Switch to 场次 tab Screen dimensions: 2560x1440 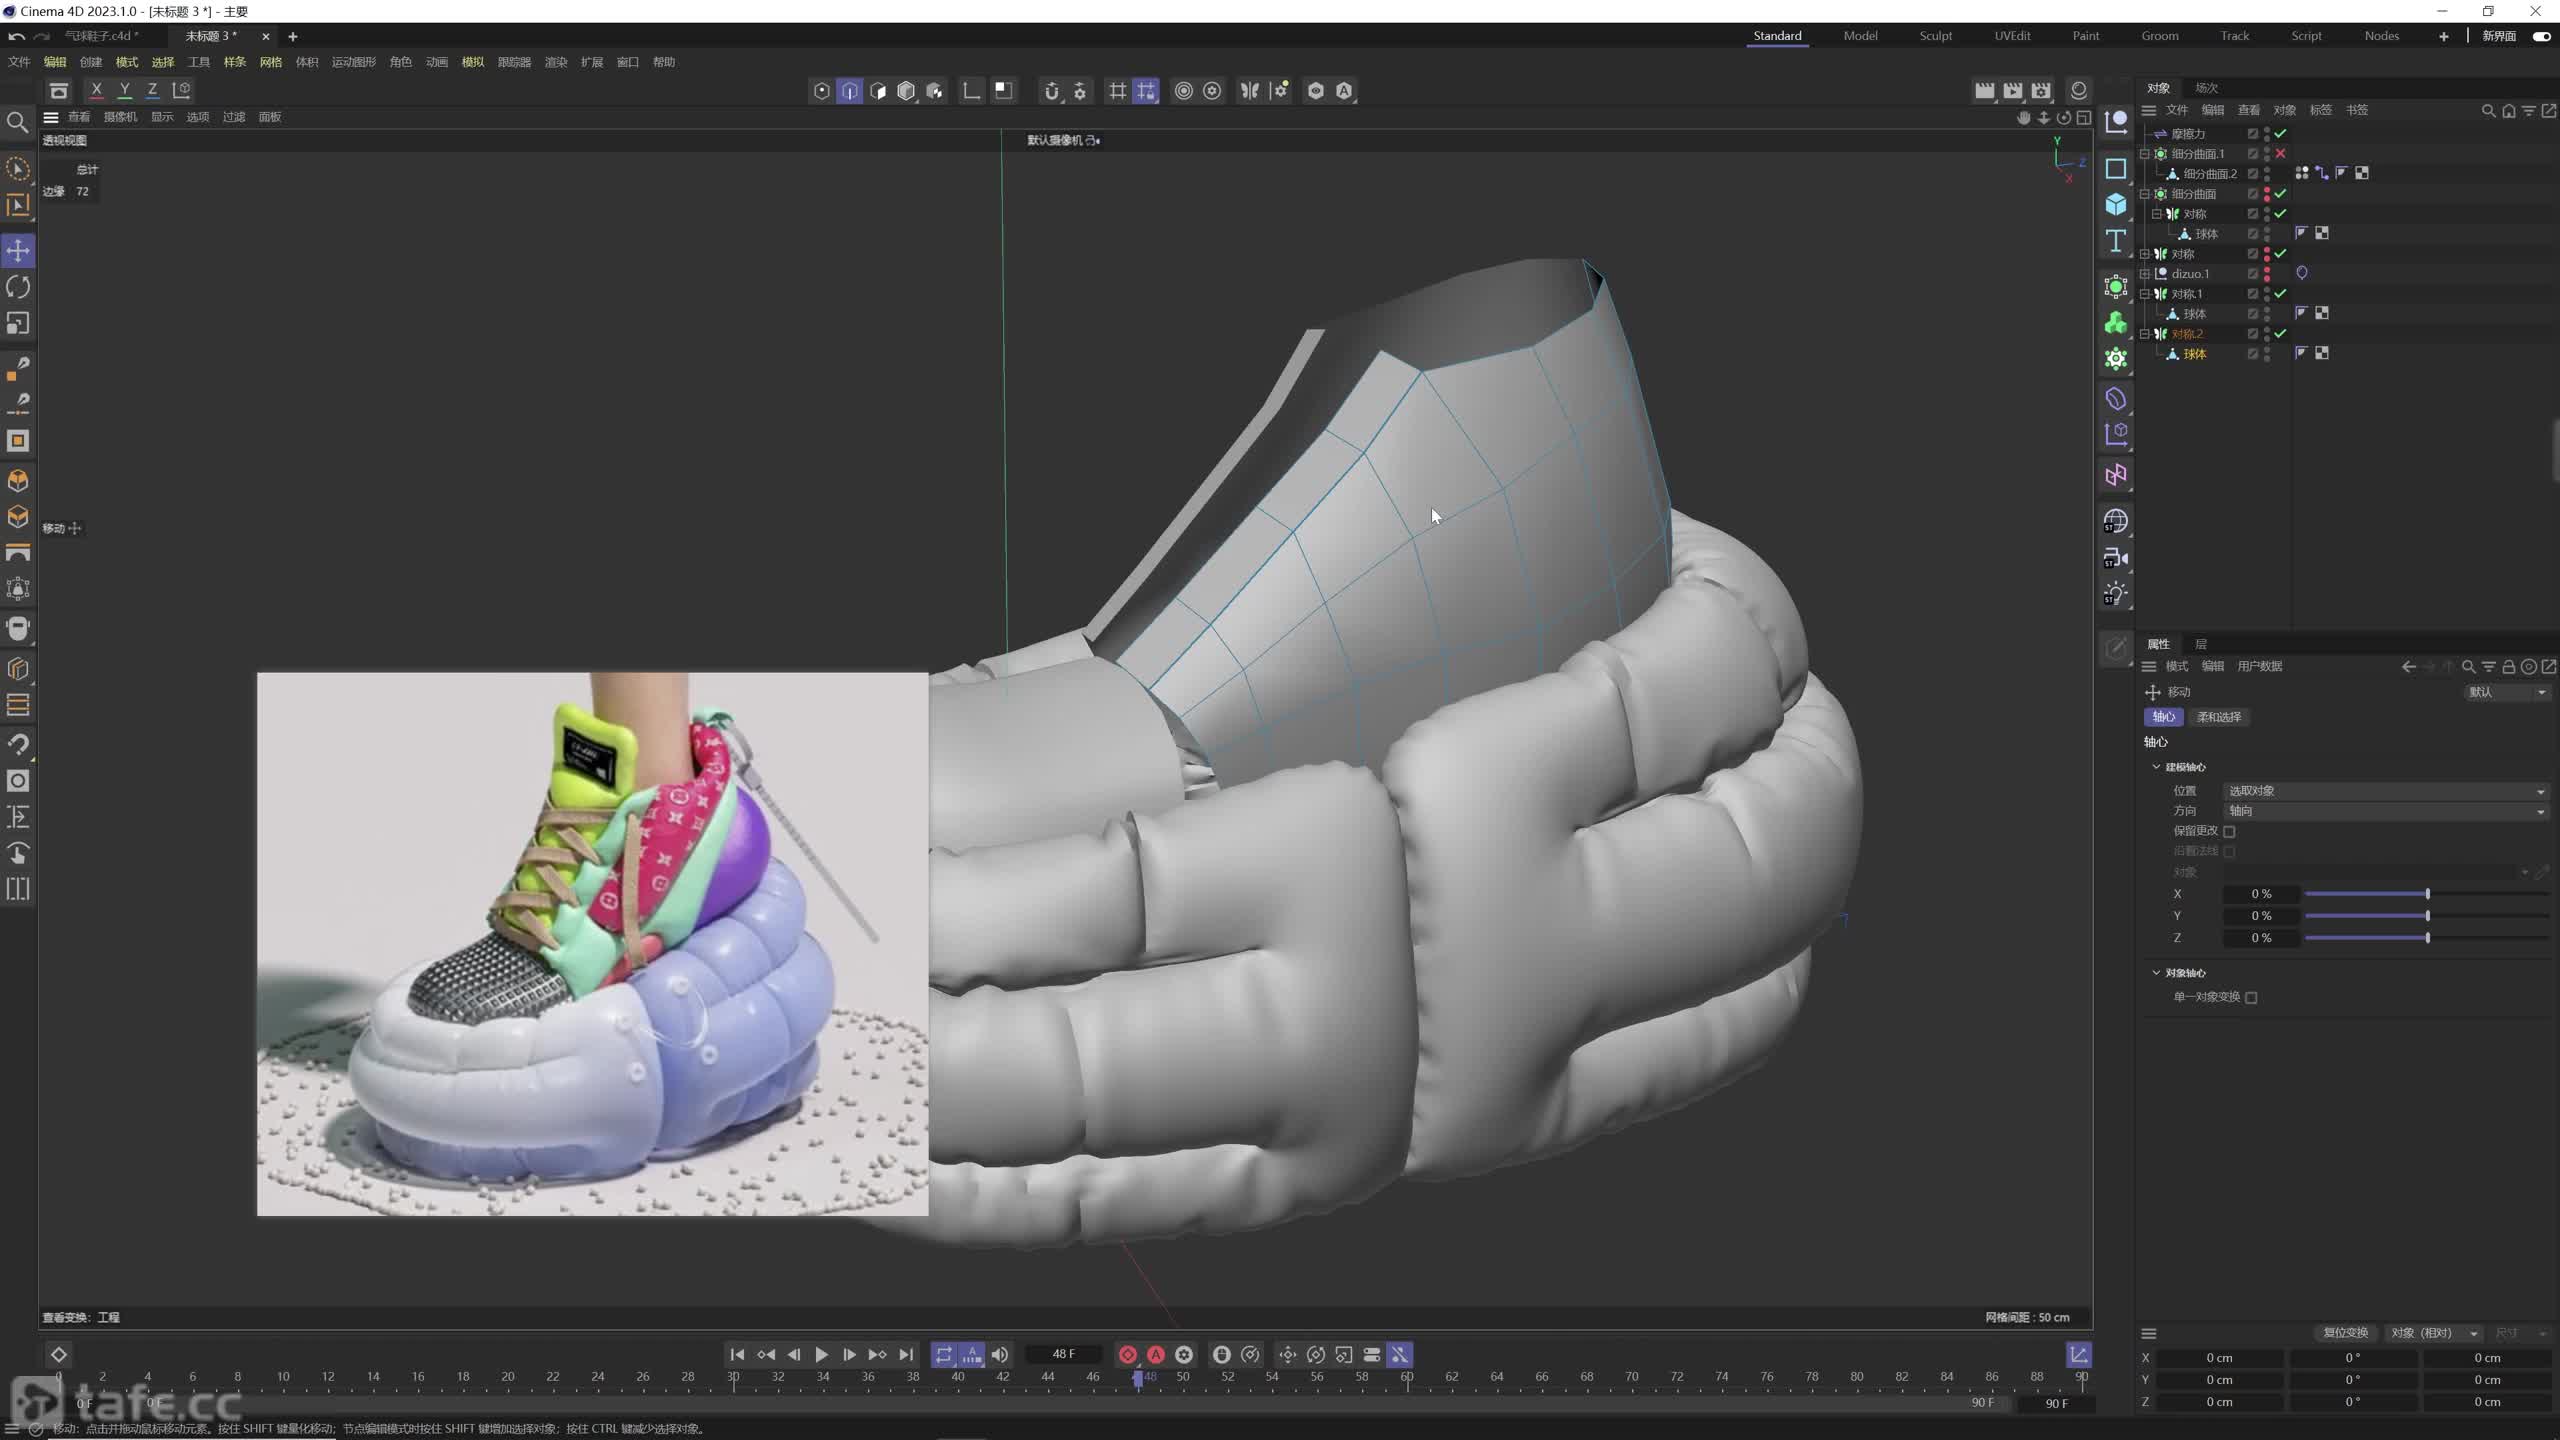tap(2206, 88)
